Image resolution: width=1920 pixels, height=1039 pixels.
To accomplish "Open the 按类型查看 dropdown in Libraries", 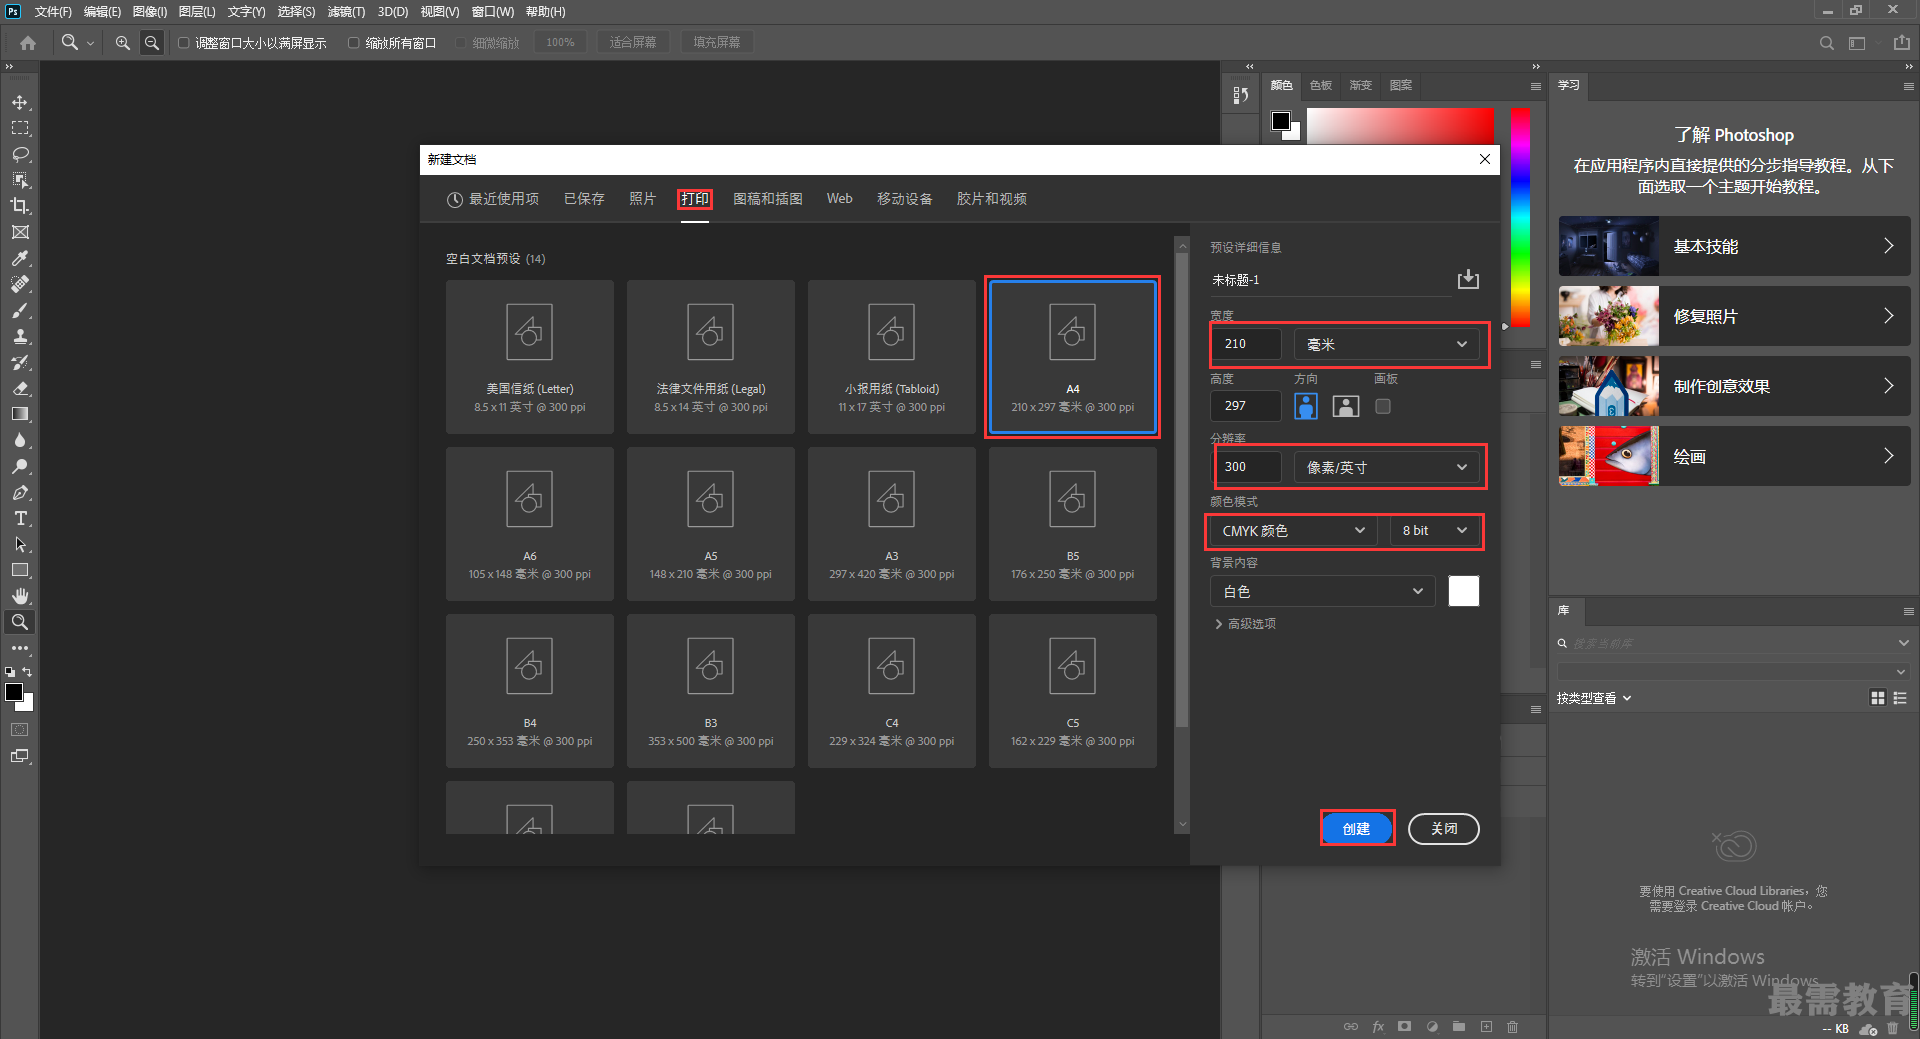I will coord(1594,698).
